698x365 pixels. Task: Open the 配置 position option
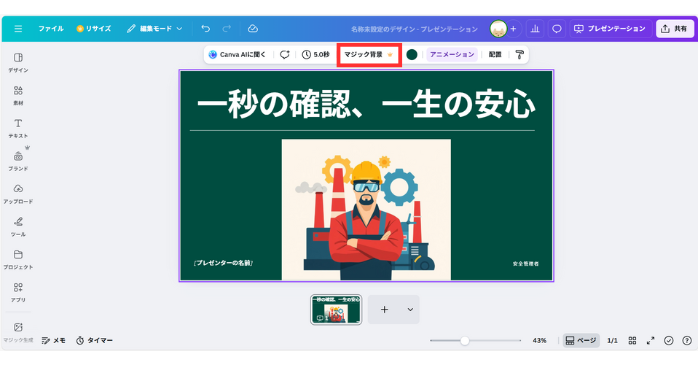[495, 54]
